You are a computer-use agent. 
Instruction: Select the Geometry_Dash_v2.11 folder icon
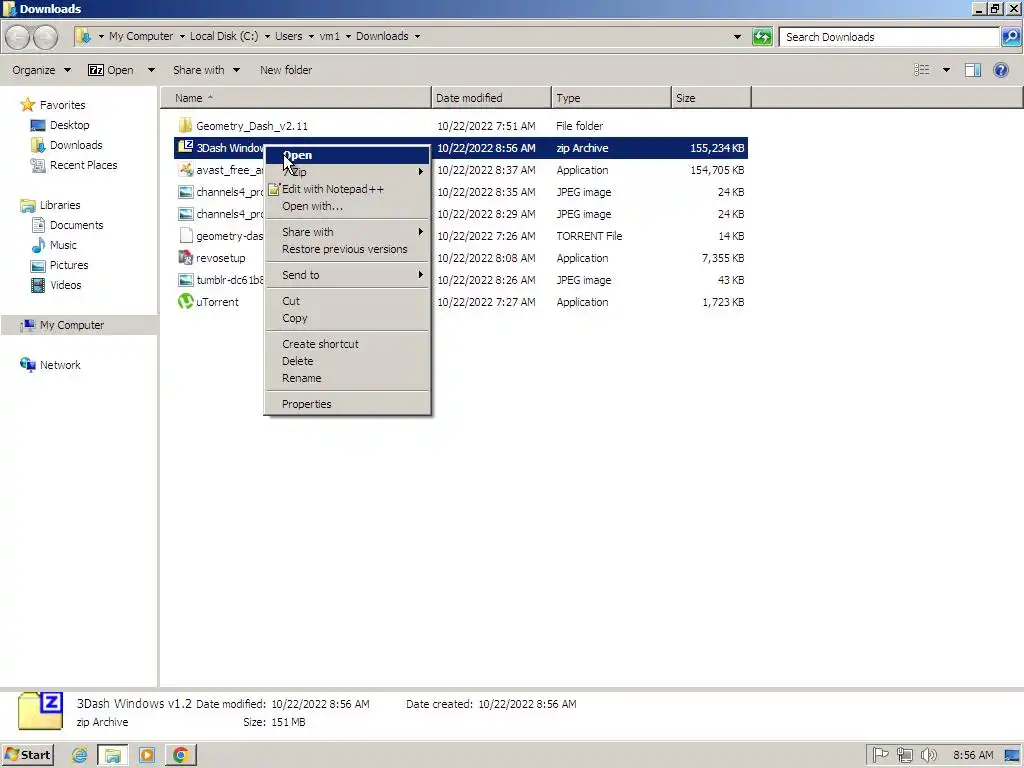(185, 125)
